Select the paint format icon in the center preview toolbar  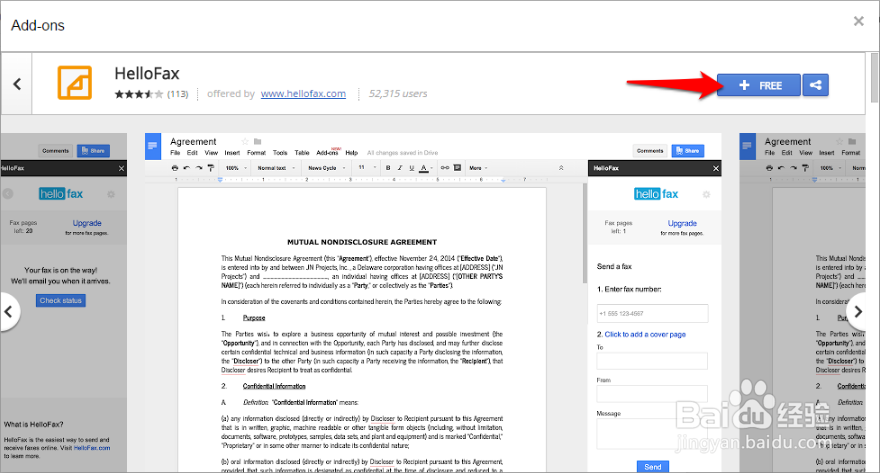[211, 168]
